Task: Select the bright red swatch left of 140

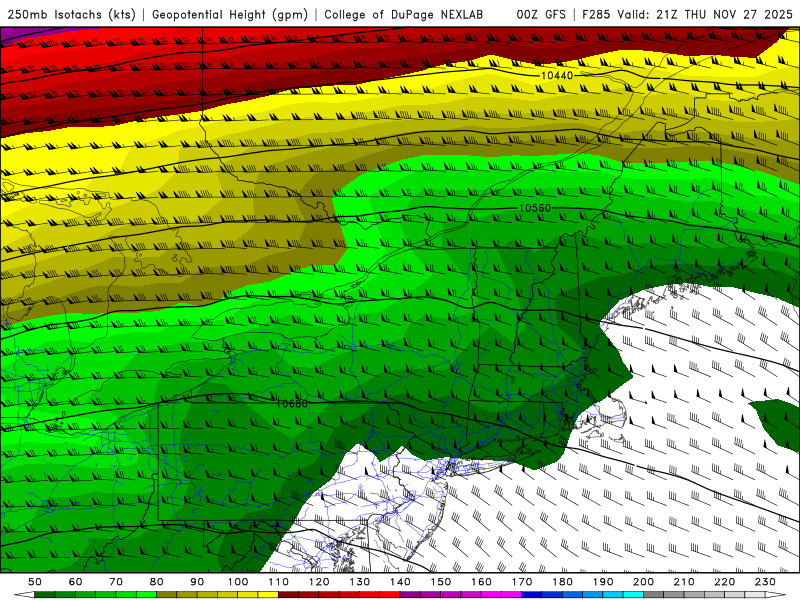Action: [390, 595]
